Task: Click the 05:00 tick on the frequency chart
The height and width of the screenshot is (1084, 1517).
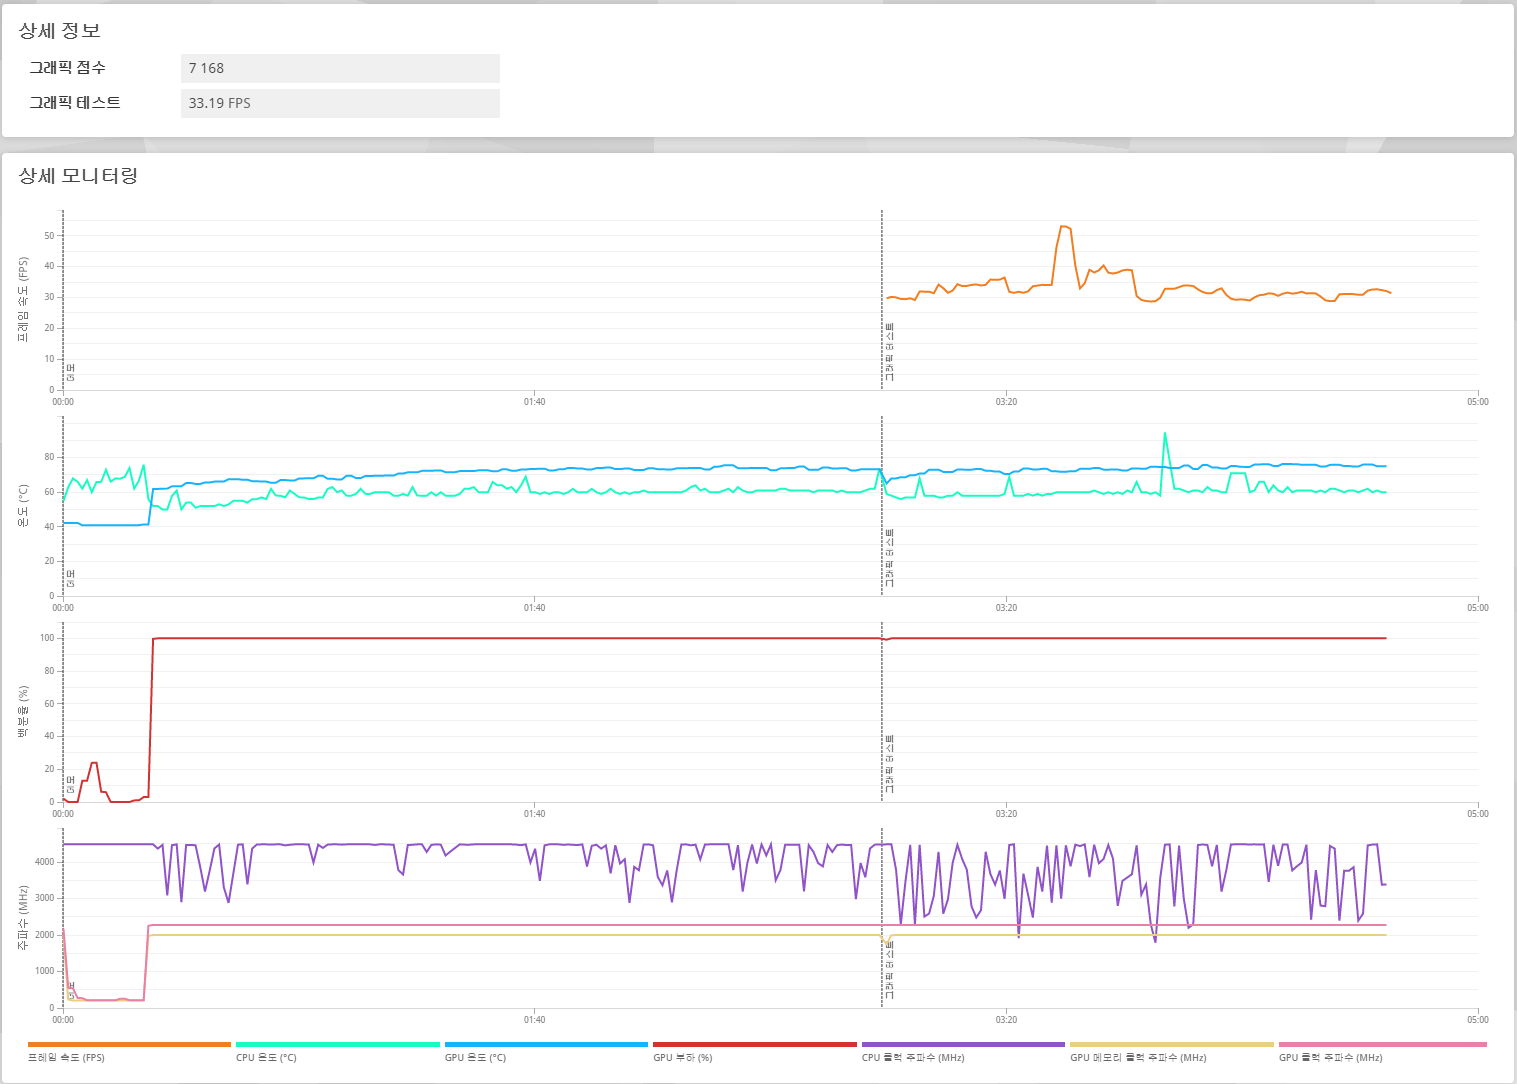Action: (1477, 1020)
